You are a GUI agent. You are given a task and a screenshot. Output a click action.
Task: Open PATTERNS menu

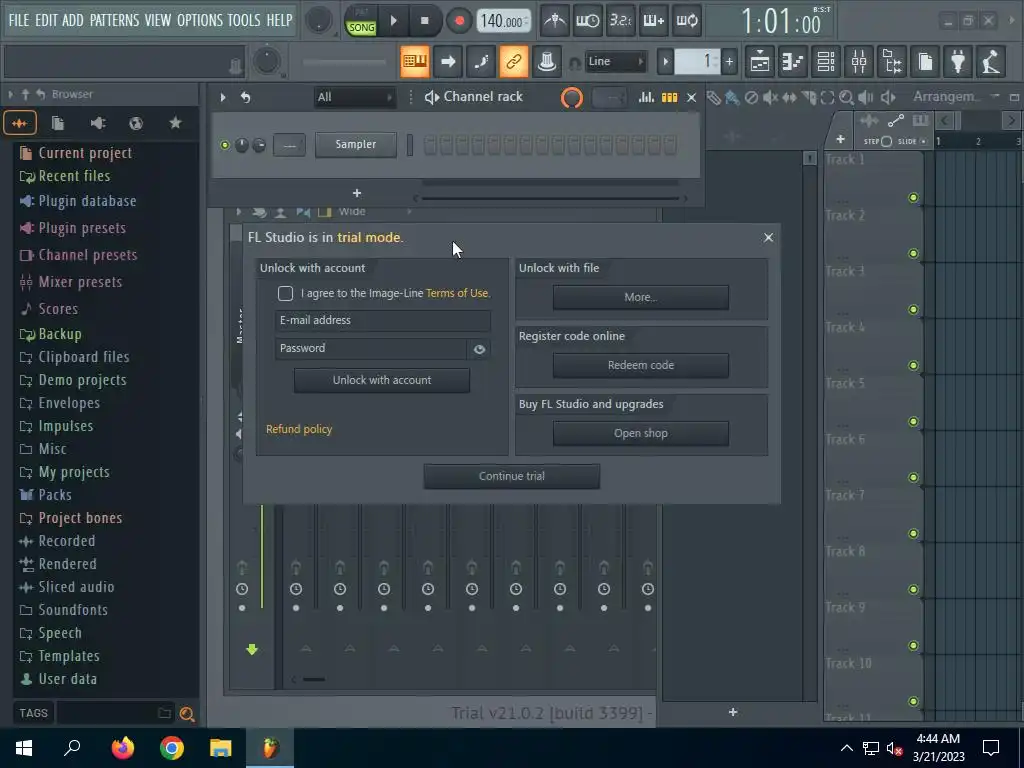[x=114, y=20]
